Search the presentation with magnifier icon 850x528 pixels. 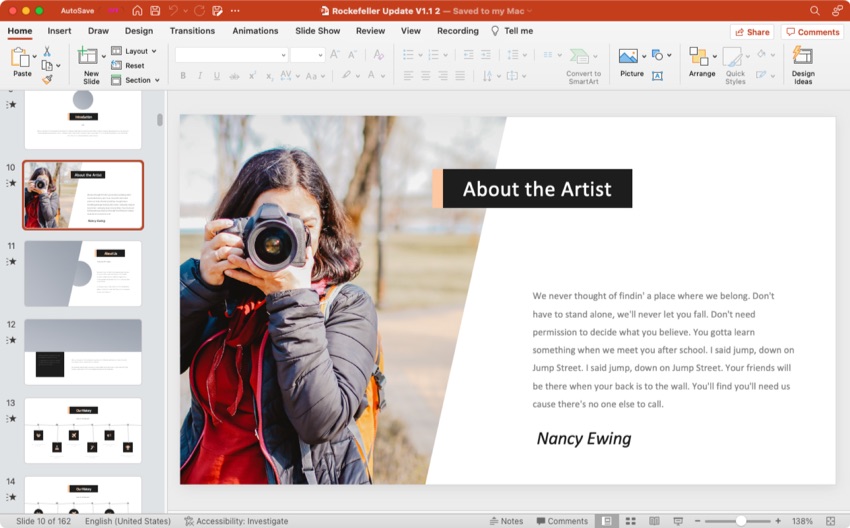815,10
